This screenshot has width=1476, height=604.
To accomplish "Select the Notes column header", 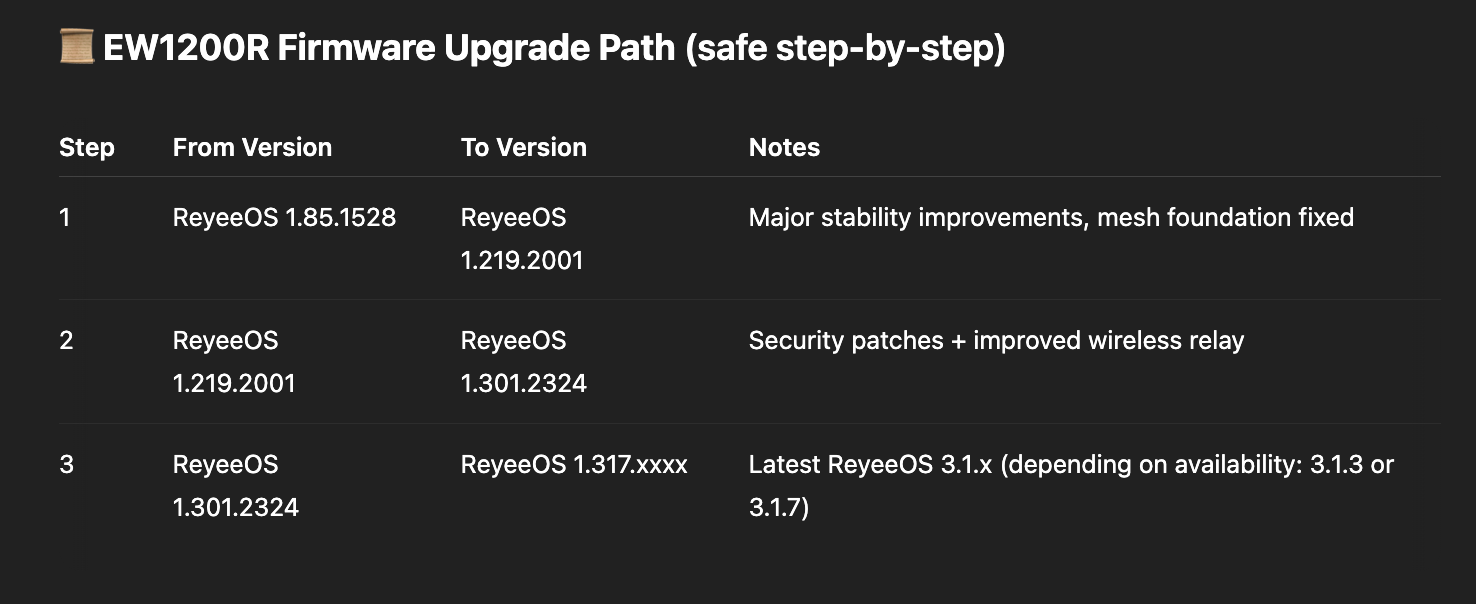I will [x=784, y=147].
